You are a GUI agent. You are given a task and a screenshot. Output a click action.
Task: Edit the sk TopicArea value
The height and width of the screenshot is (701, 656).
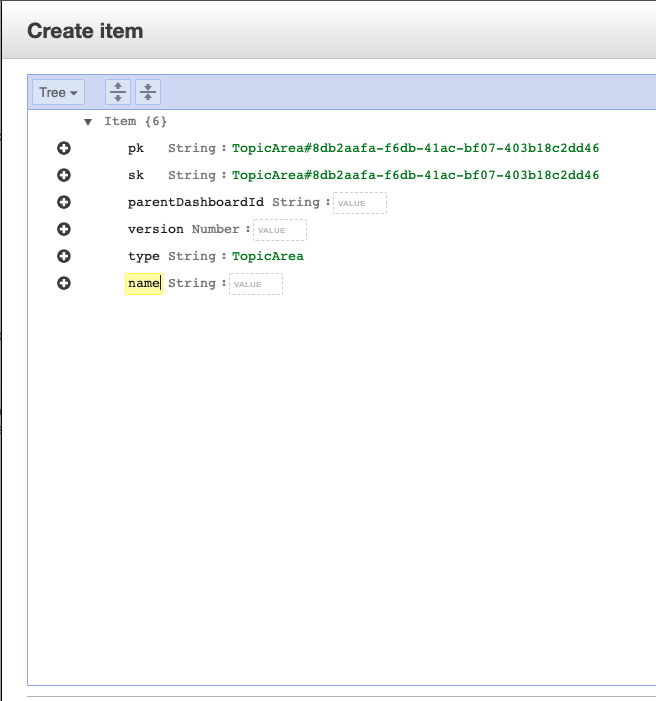415,175
